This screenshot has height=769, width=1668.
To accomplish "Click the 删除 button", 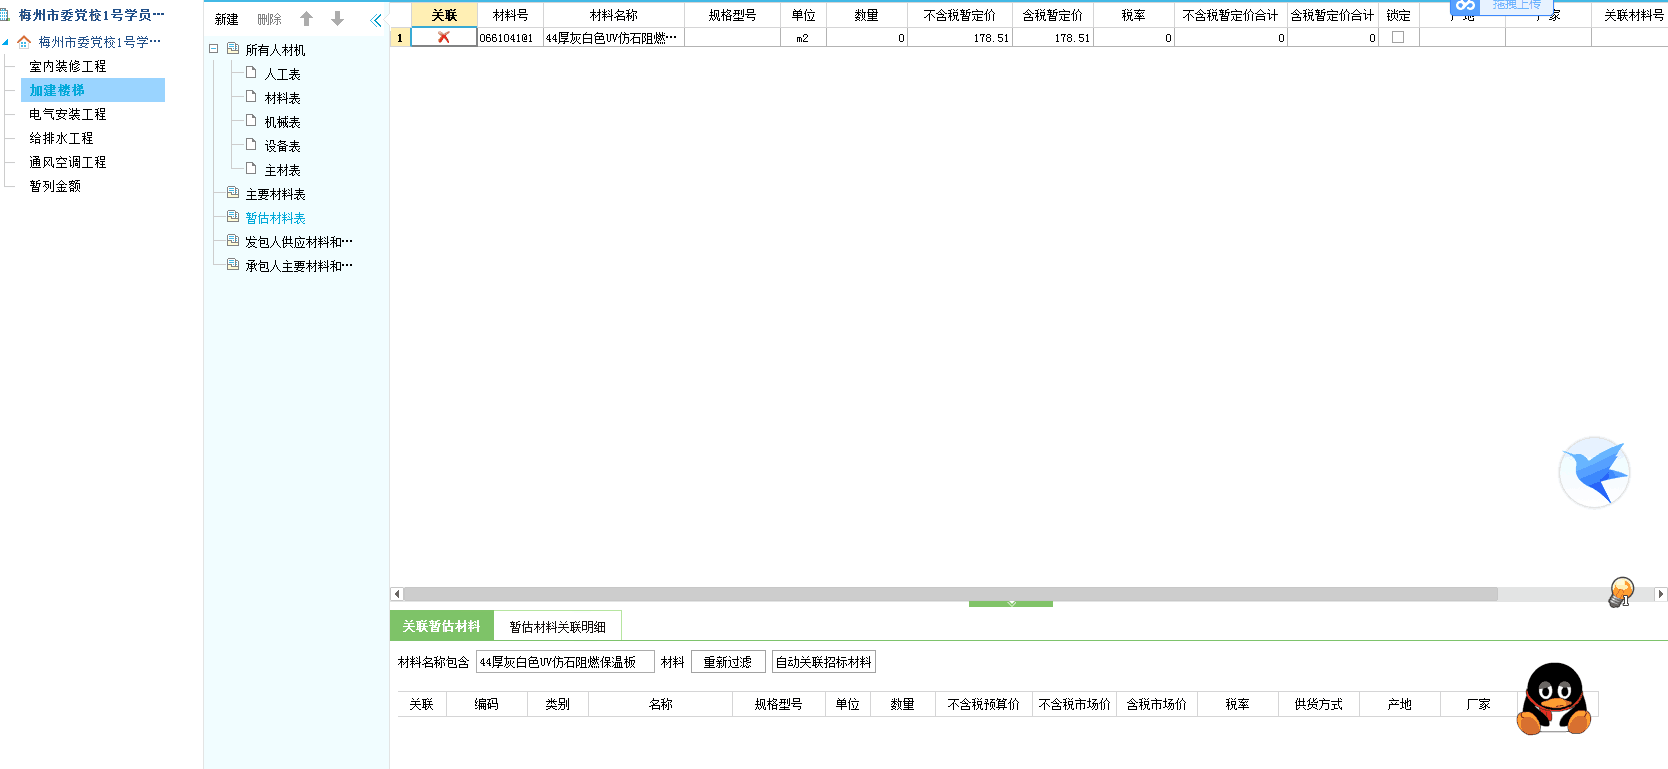I will 270,19.
